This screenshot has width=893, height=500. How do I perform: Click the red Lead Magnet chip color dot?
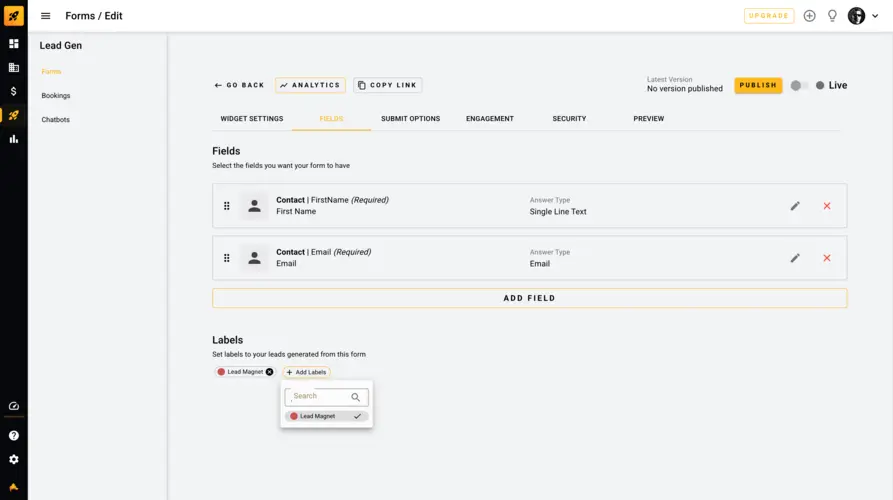tap(221, 372)
